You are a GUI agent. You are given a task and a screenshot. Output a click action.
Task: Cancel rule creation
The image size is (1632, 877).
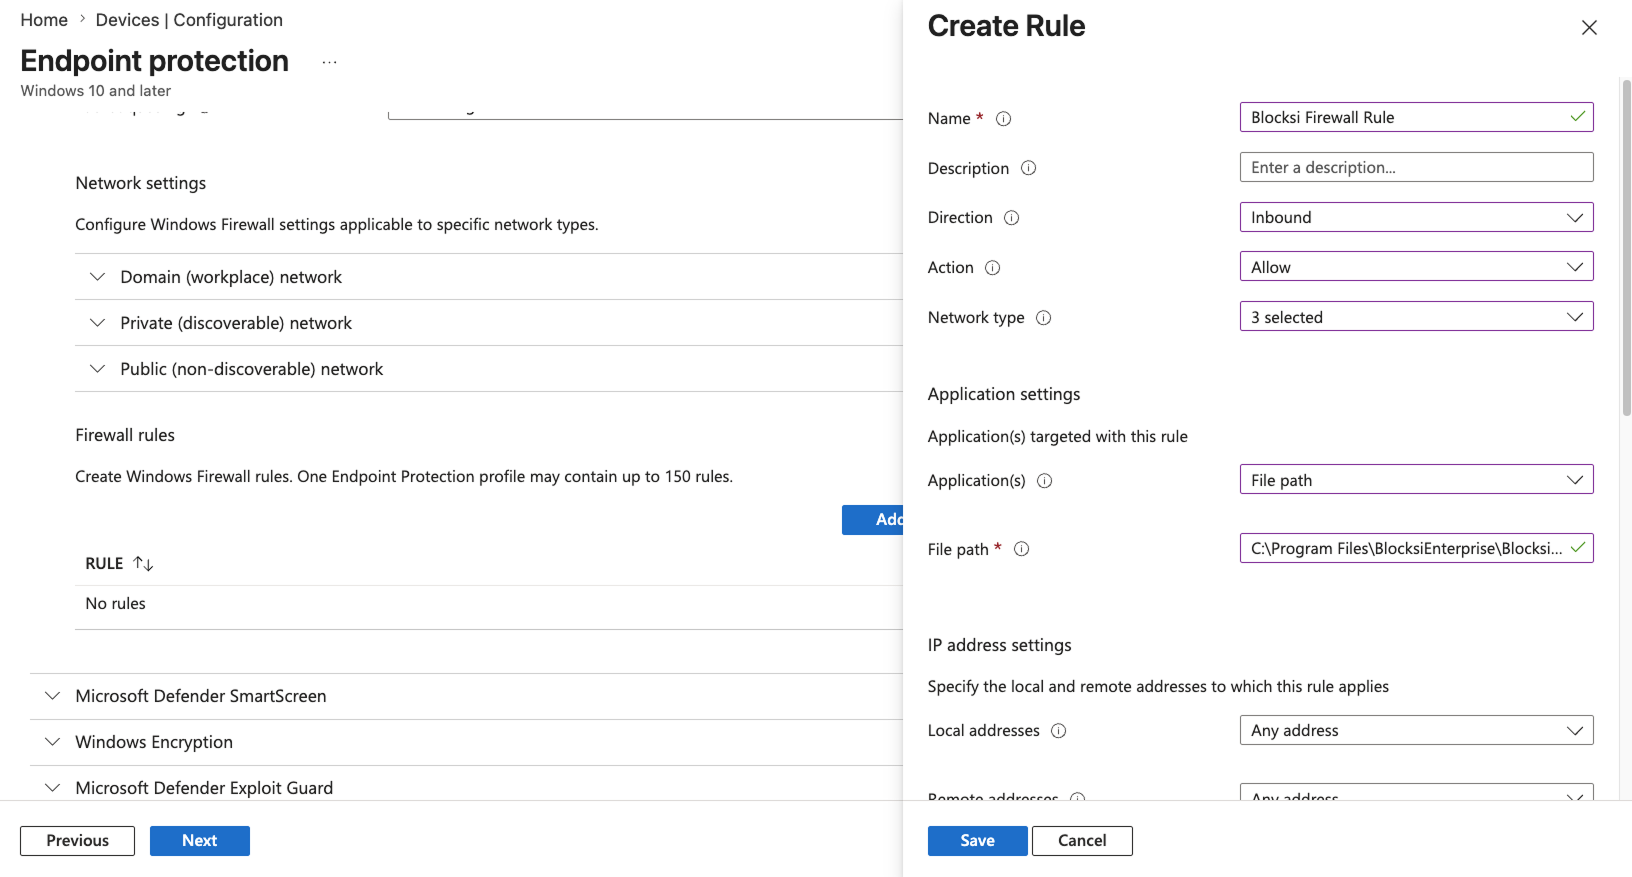[x=1082, y=841]
